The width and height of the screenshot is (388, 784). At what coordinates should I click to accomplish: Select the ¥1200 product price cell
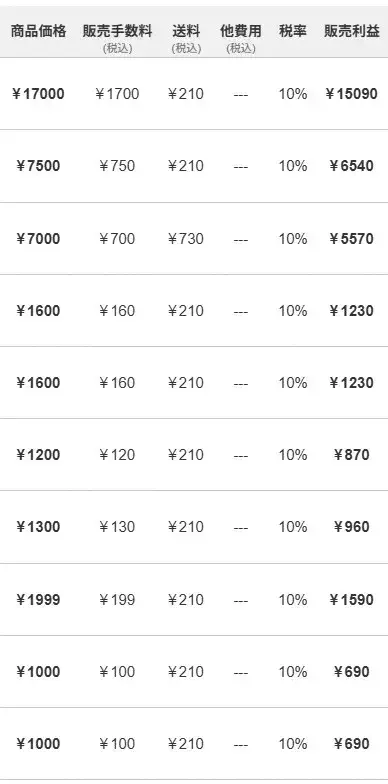point(38,454)
